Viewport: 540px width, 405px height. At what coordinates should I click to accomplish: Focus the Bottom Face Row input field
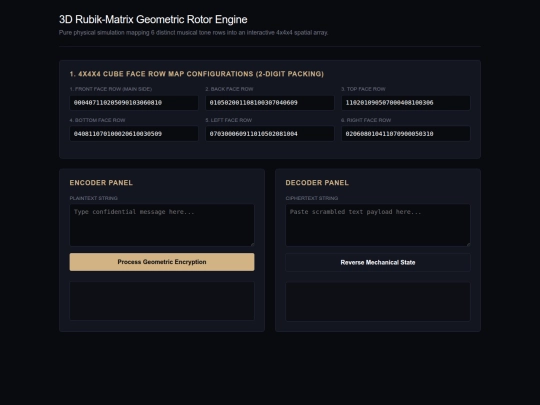[x=134, y=134]
